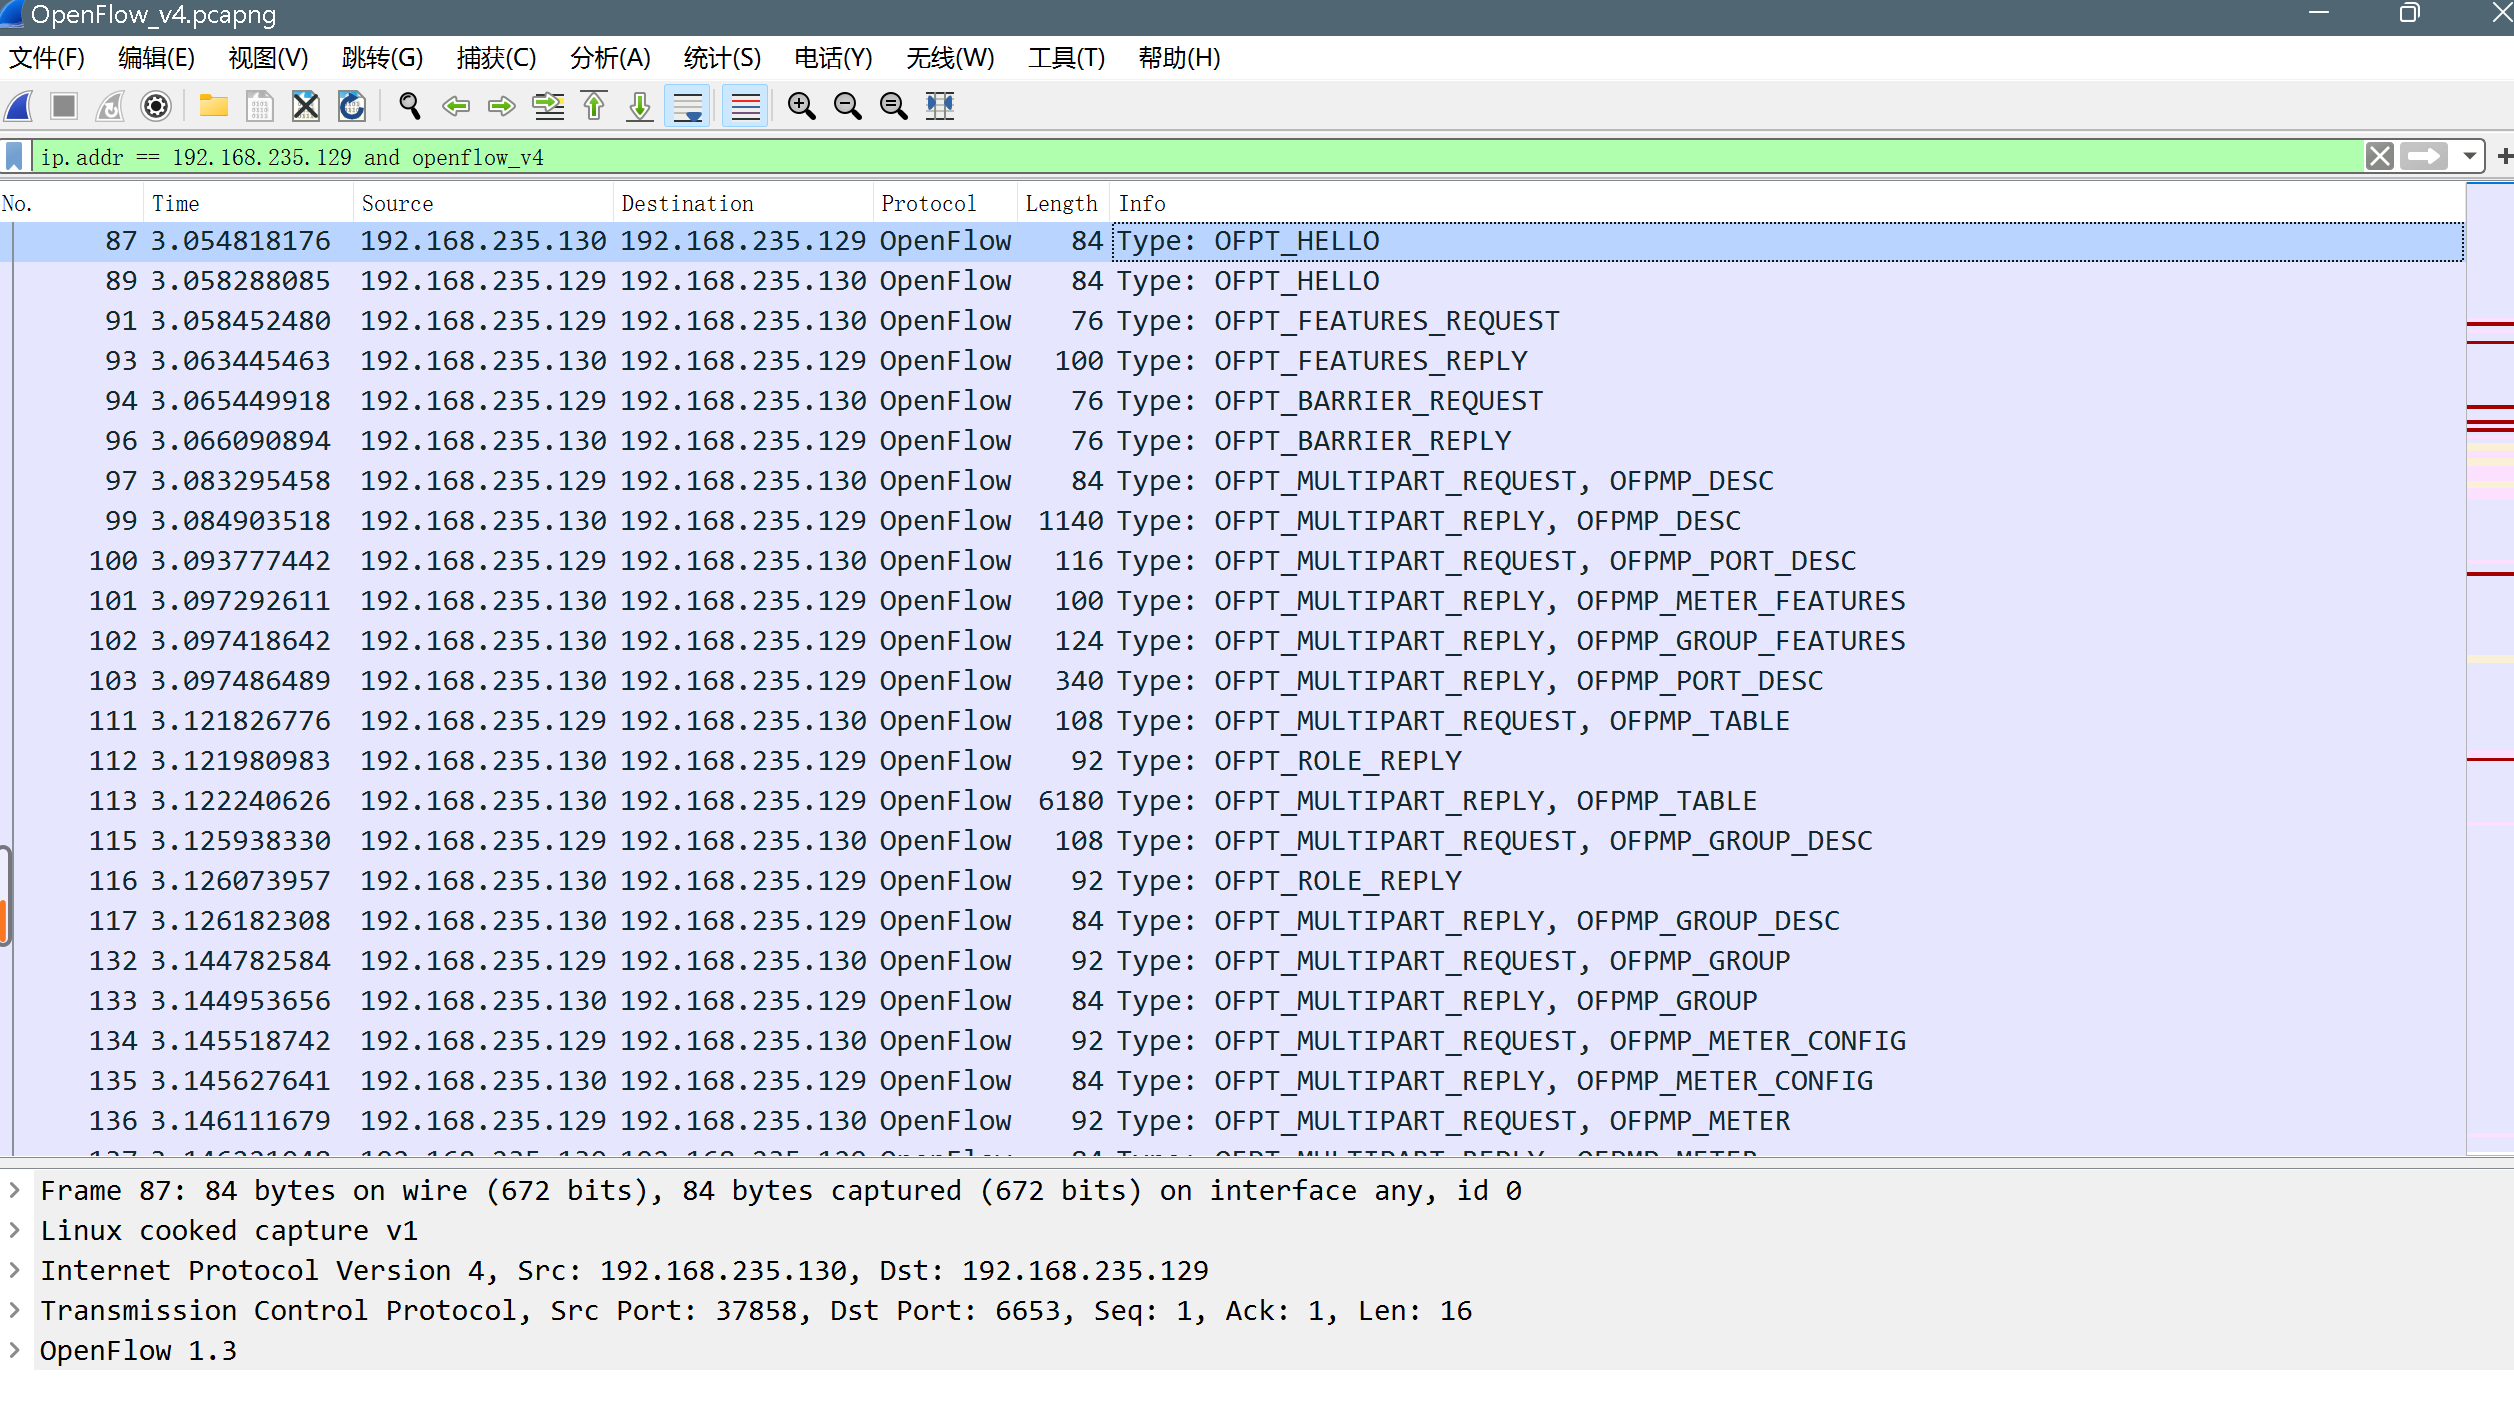Expand the OpenFlow 1.3 row

[15, 1350]
